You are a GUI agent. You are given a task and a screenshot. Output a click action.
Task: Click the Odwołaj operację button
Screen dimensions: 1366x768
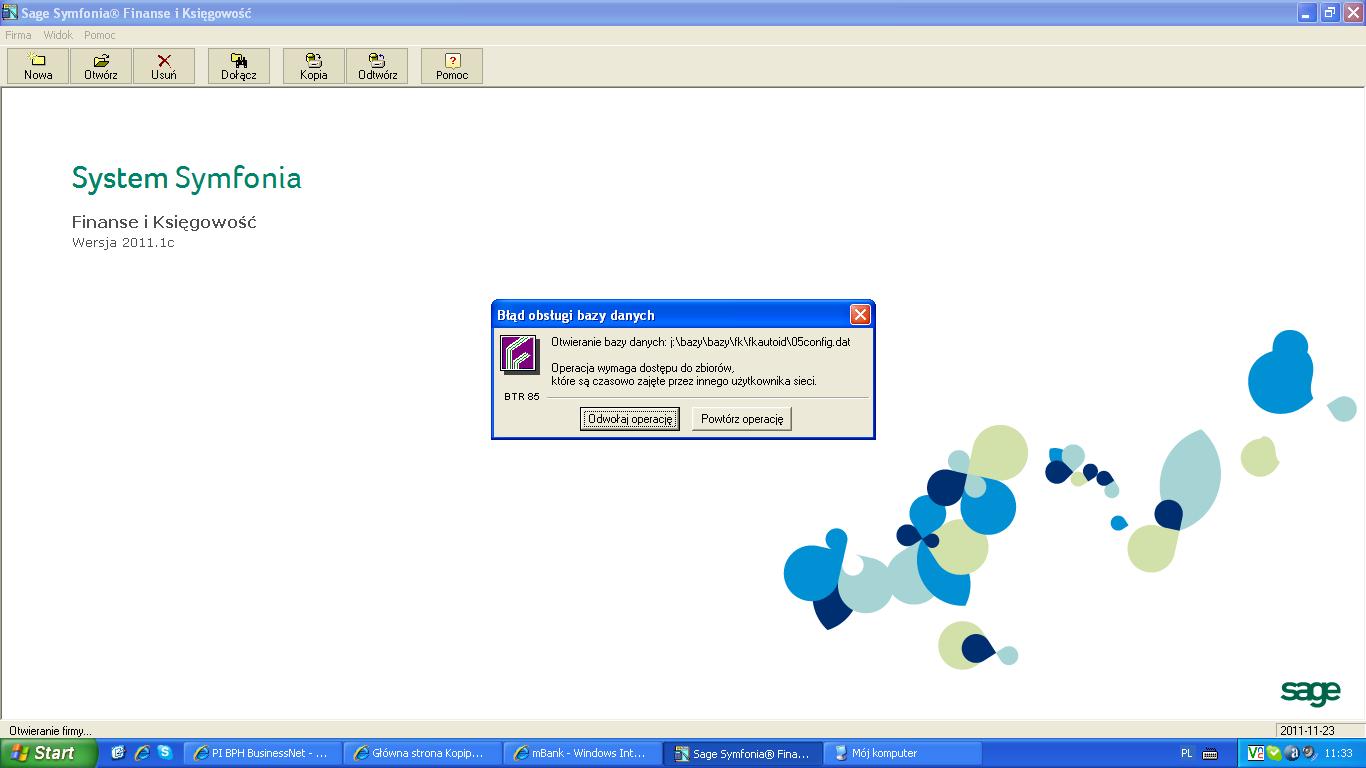[630, 419]
